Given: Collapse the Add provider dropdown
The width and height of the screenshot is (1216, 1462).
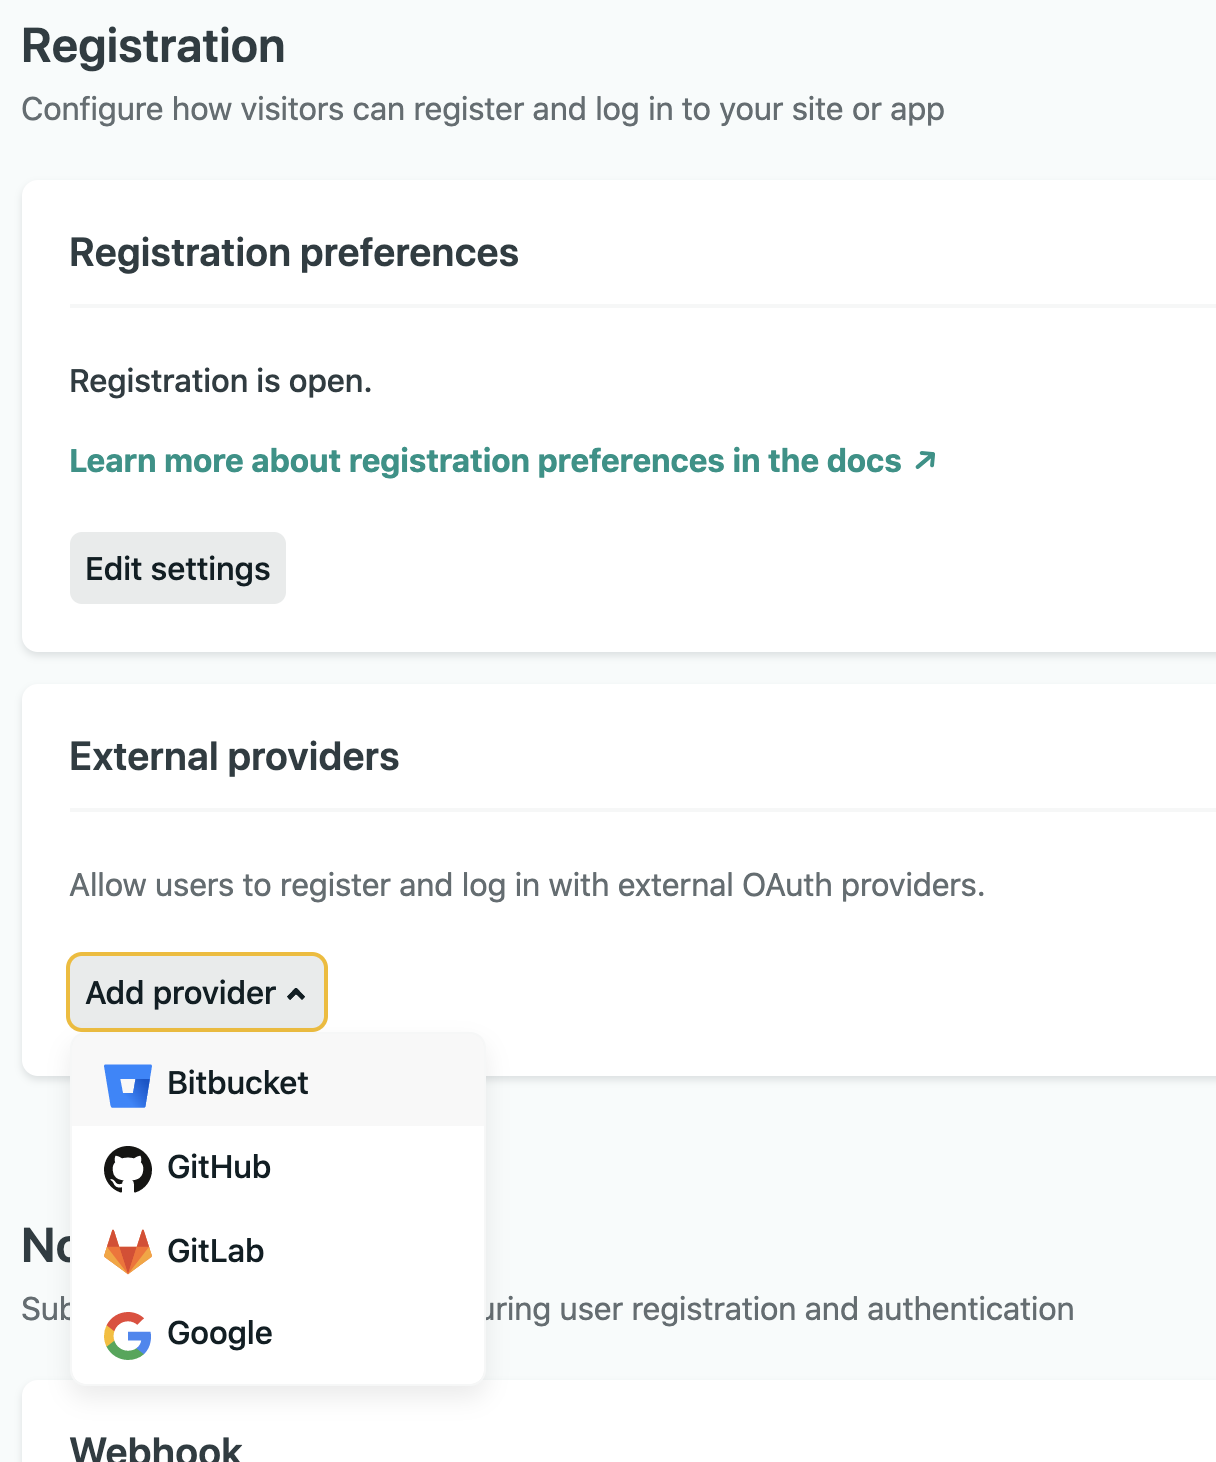Looking at the screenshot, I should coord(196,992).
